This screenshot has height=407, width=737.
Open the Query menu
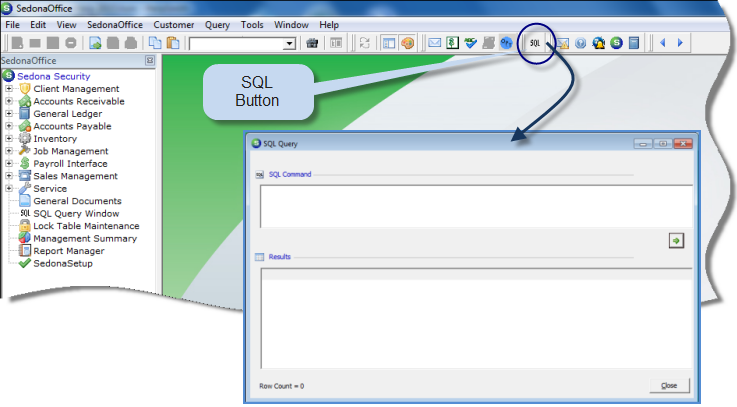[x=217, y=25]
